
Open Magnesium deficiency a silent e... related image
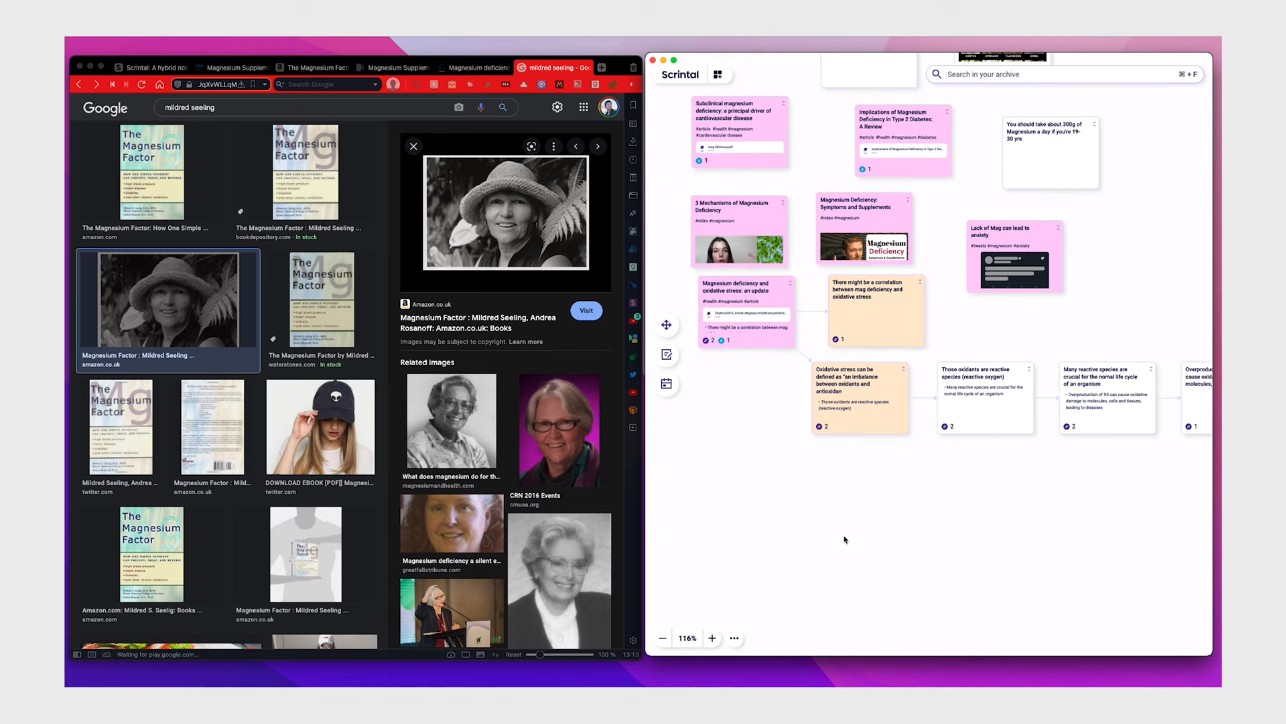pyautogui.click(x=452, y=524)
